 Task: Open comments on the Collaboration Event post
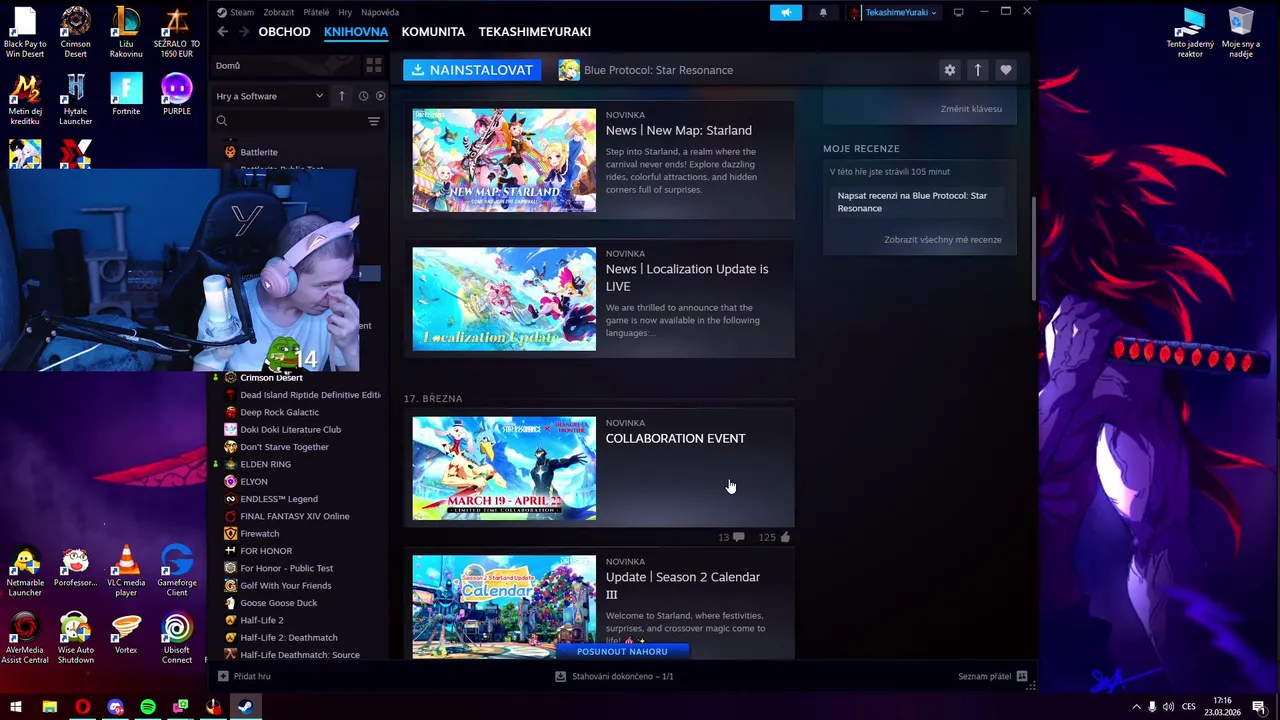coord(738,537)
